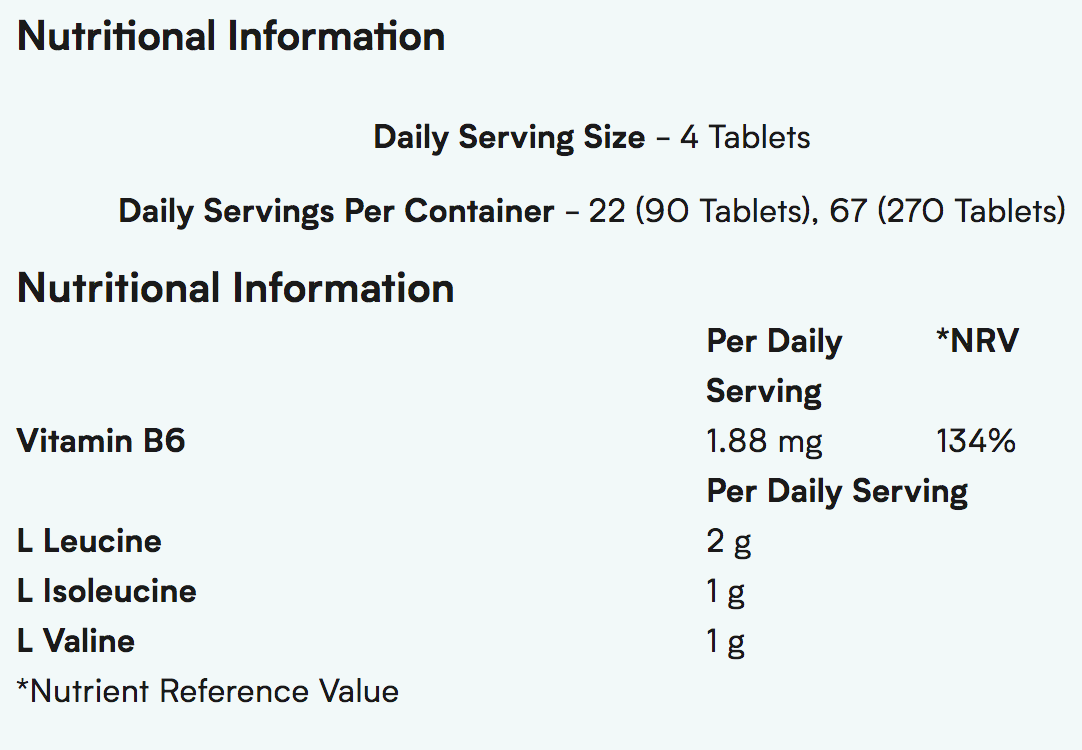Click the 1 g amount beside L Valine
The height and width of the screenshot is (750, 1082).
point(726,641)
